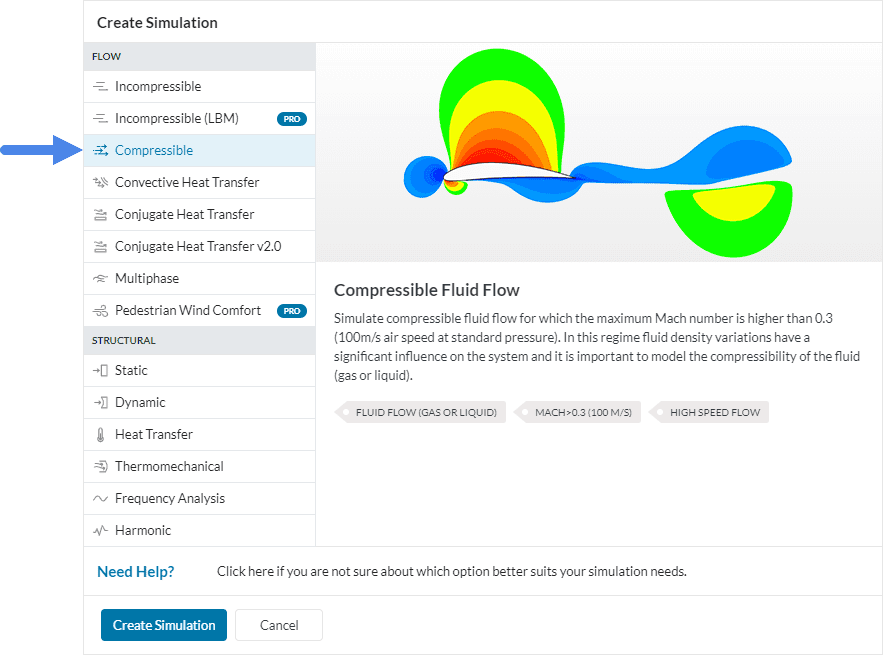Choose the Compressible simulation type
Image resolution: width=883 pixels, height=655 pixels.
[x=154, y=151]
